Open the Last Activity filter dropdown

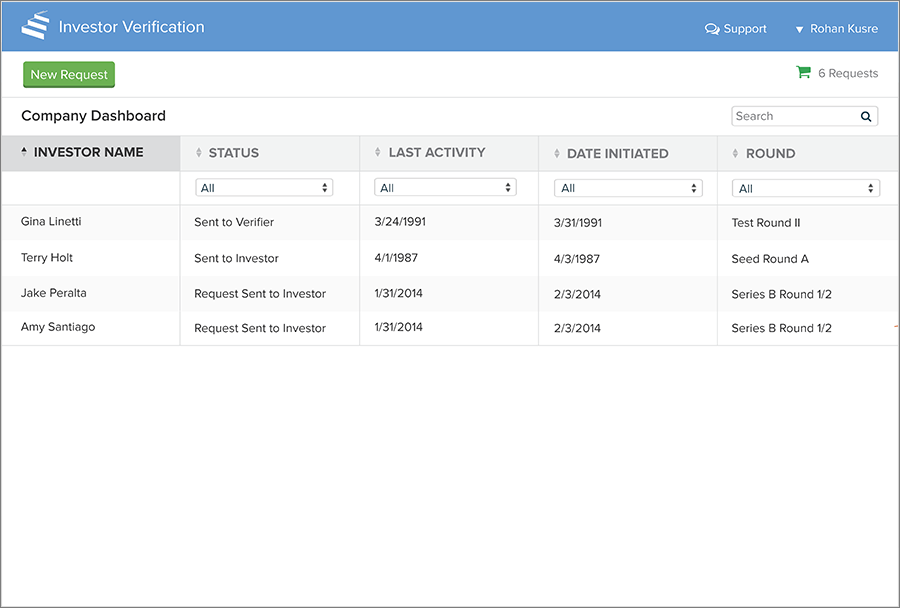(x=444, y=188)
